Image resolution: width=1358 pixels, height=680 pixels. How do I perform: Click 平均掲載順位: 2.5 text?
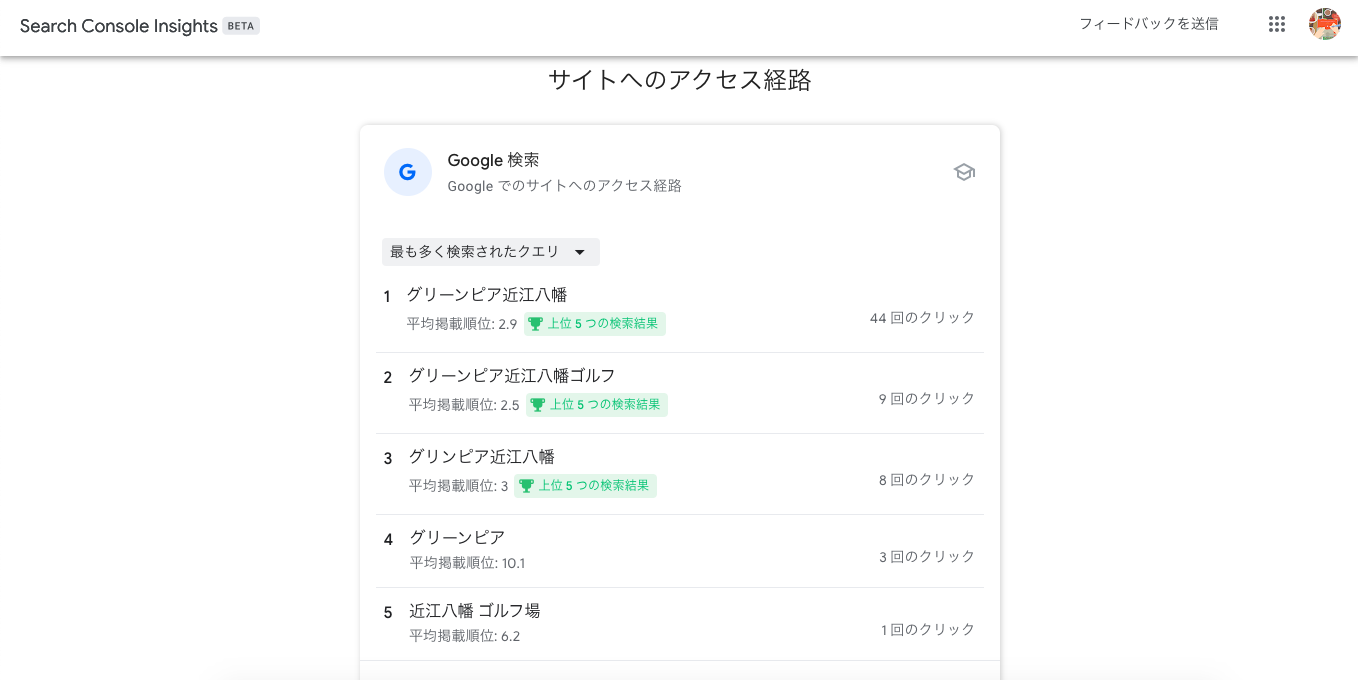464,405
